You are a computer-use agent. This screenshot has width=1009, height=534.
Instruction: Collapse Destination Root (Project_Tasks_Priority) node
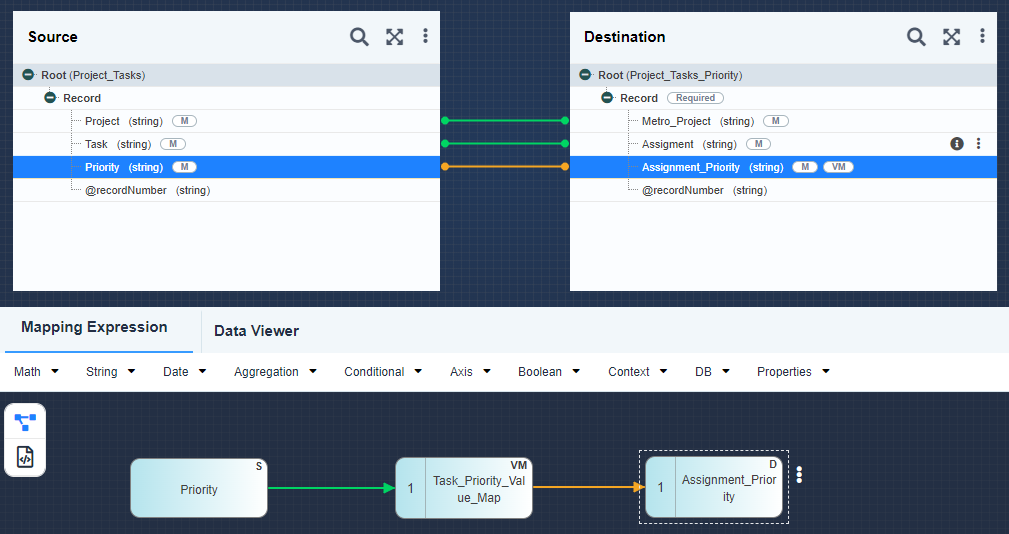(585, 75)
